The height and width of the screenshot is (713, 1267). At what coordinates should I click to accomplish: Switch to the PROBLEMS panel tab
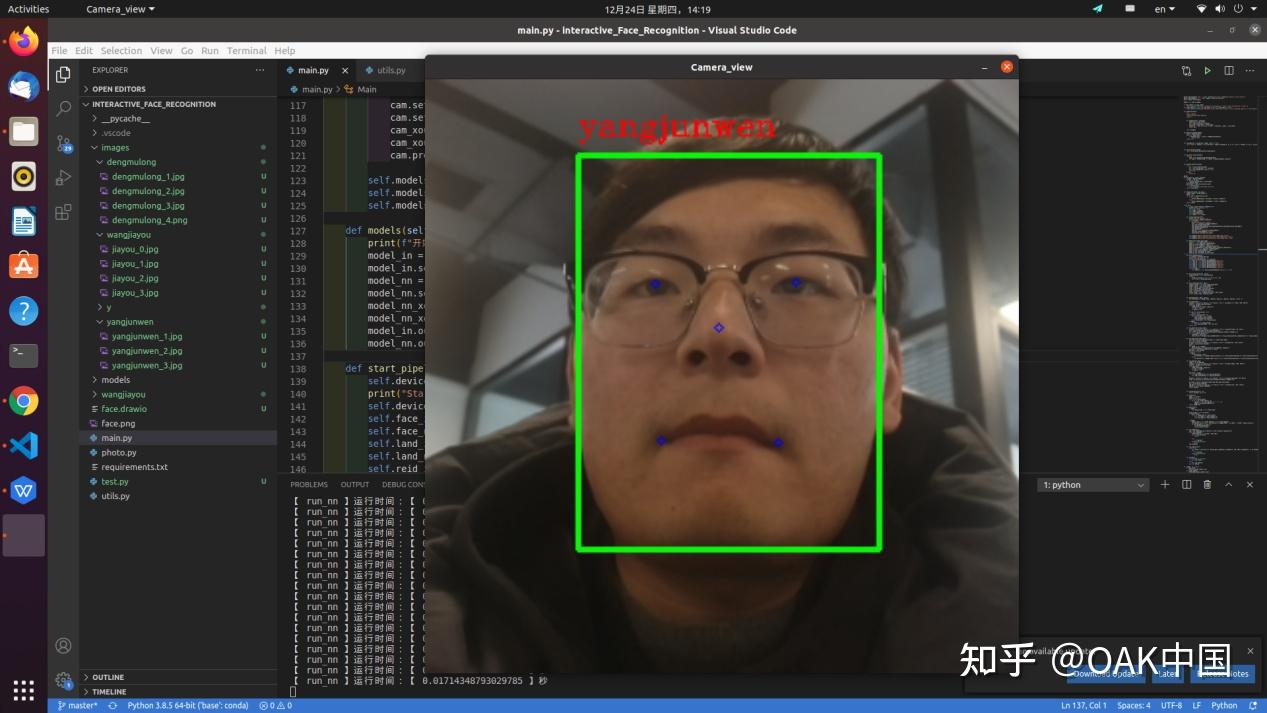(x=309, y=484)
